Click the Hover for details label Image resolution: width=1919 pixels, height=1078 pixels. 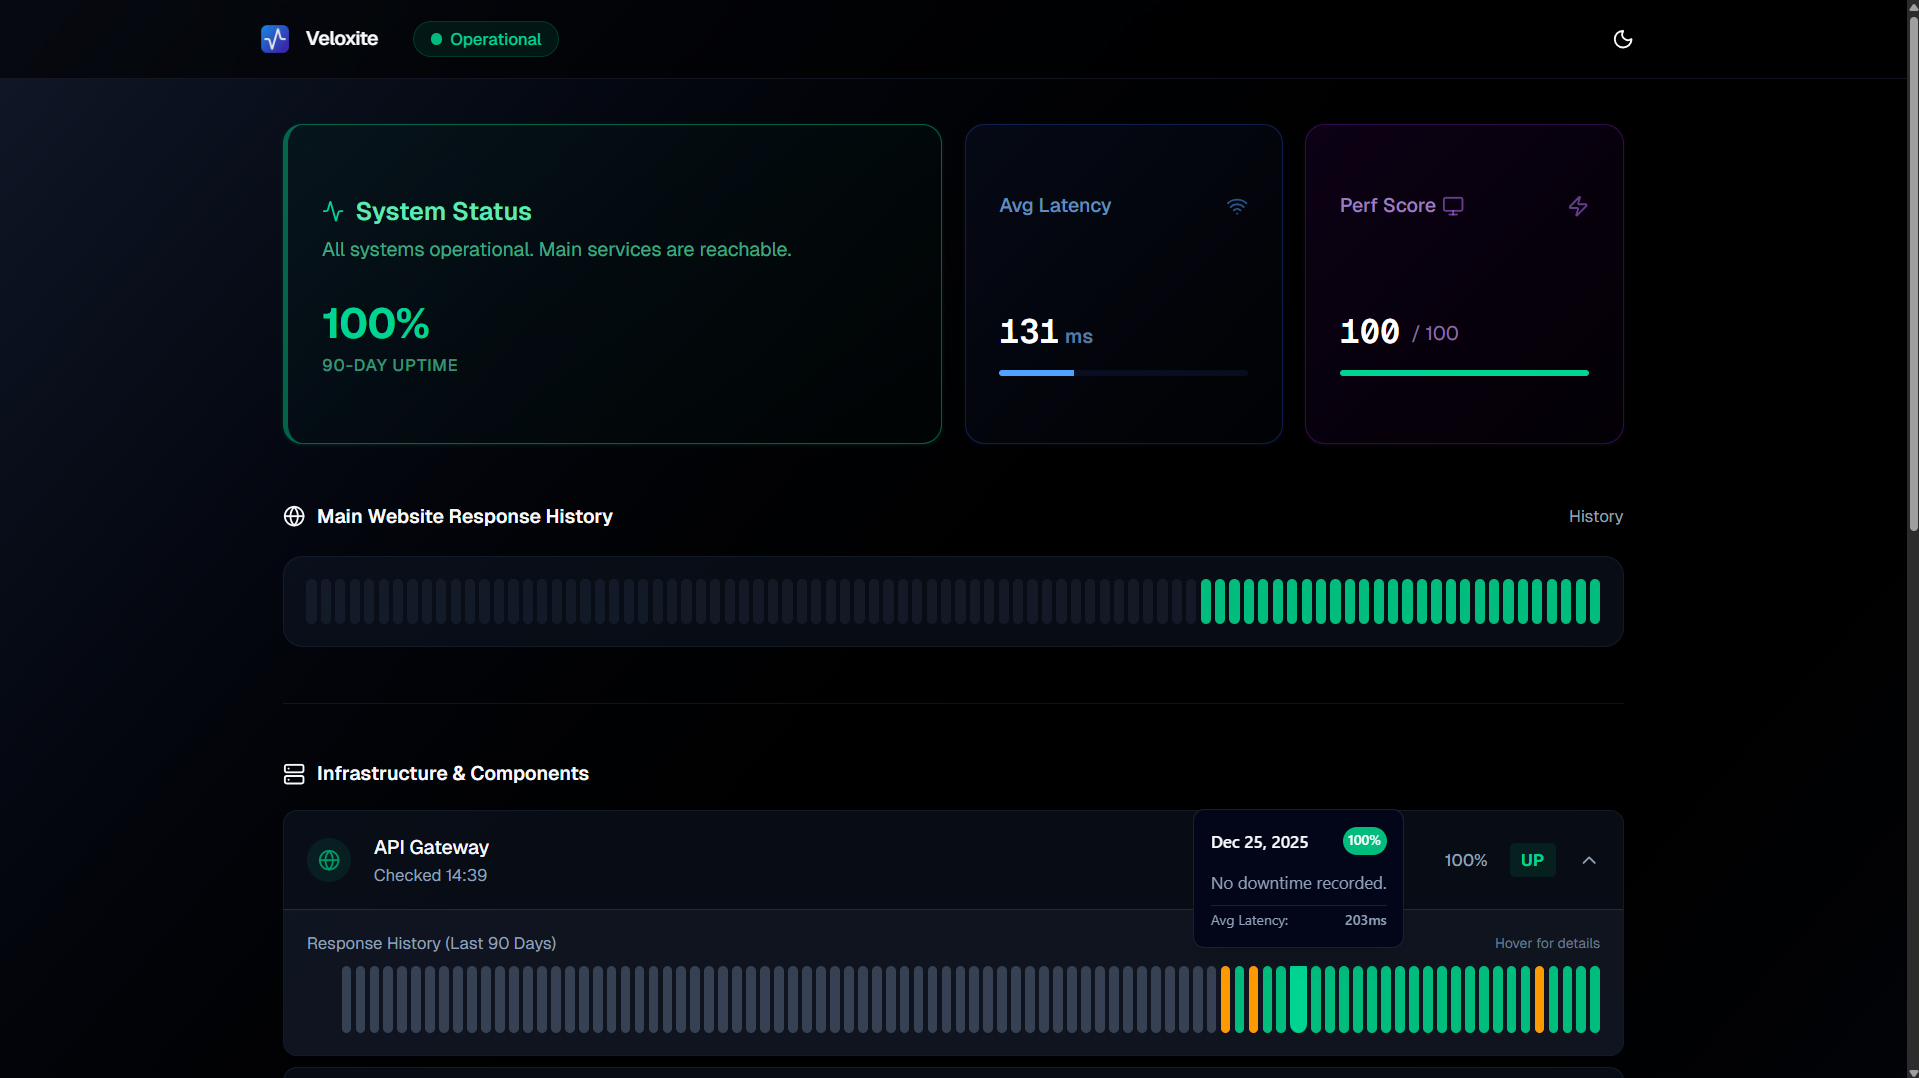pyautogui.click(x=1547, y=942)
